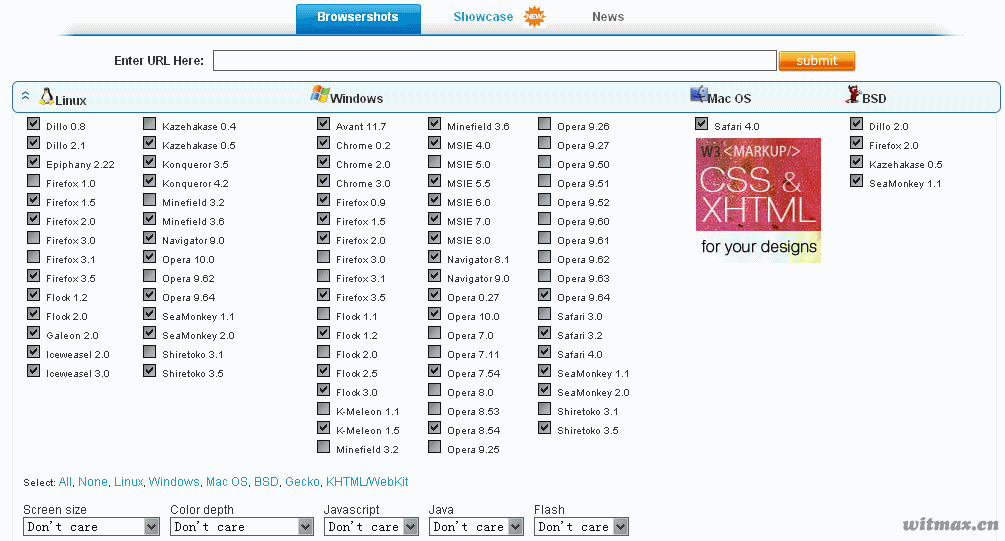Screen dimensions: 1005x541
Task: Check Windows Opera 8.0
Action: click(x=435, y=389)
